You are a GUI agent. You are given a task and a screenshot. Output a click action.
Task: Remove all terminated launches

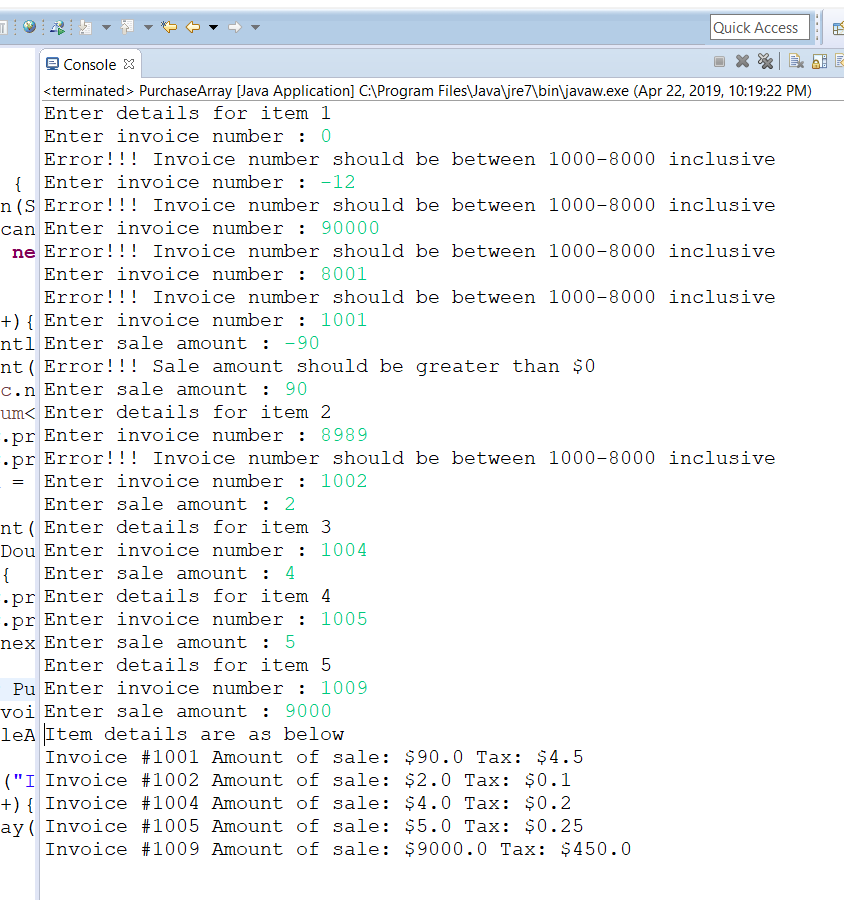click(764, 61)
